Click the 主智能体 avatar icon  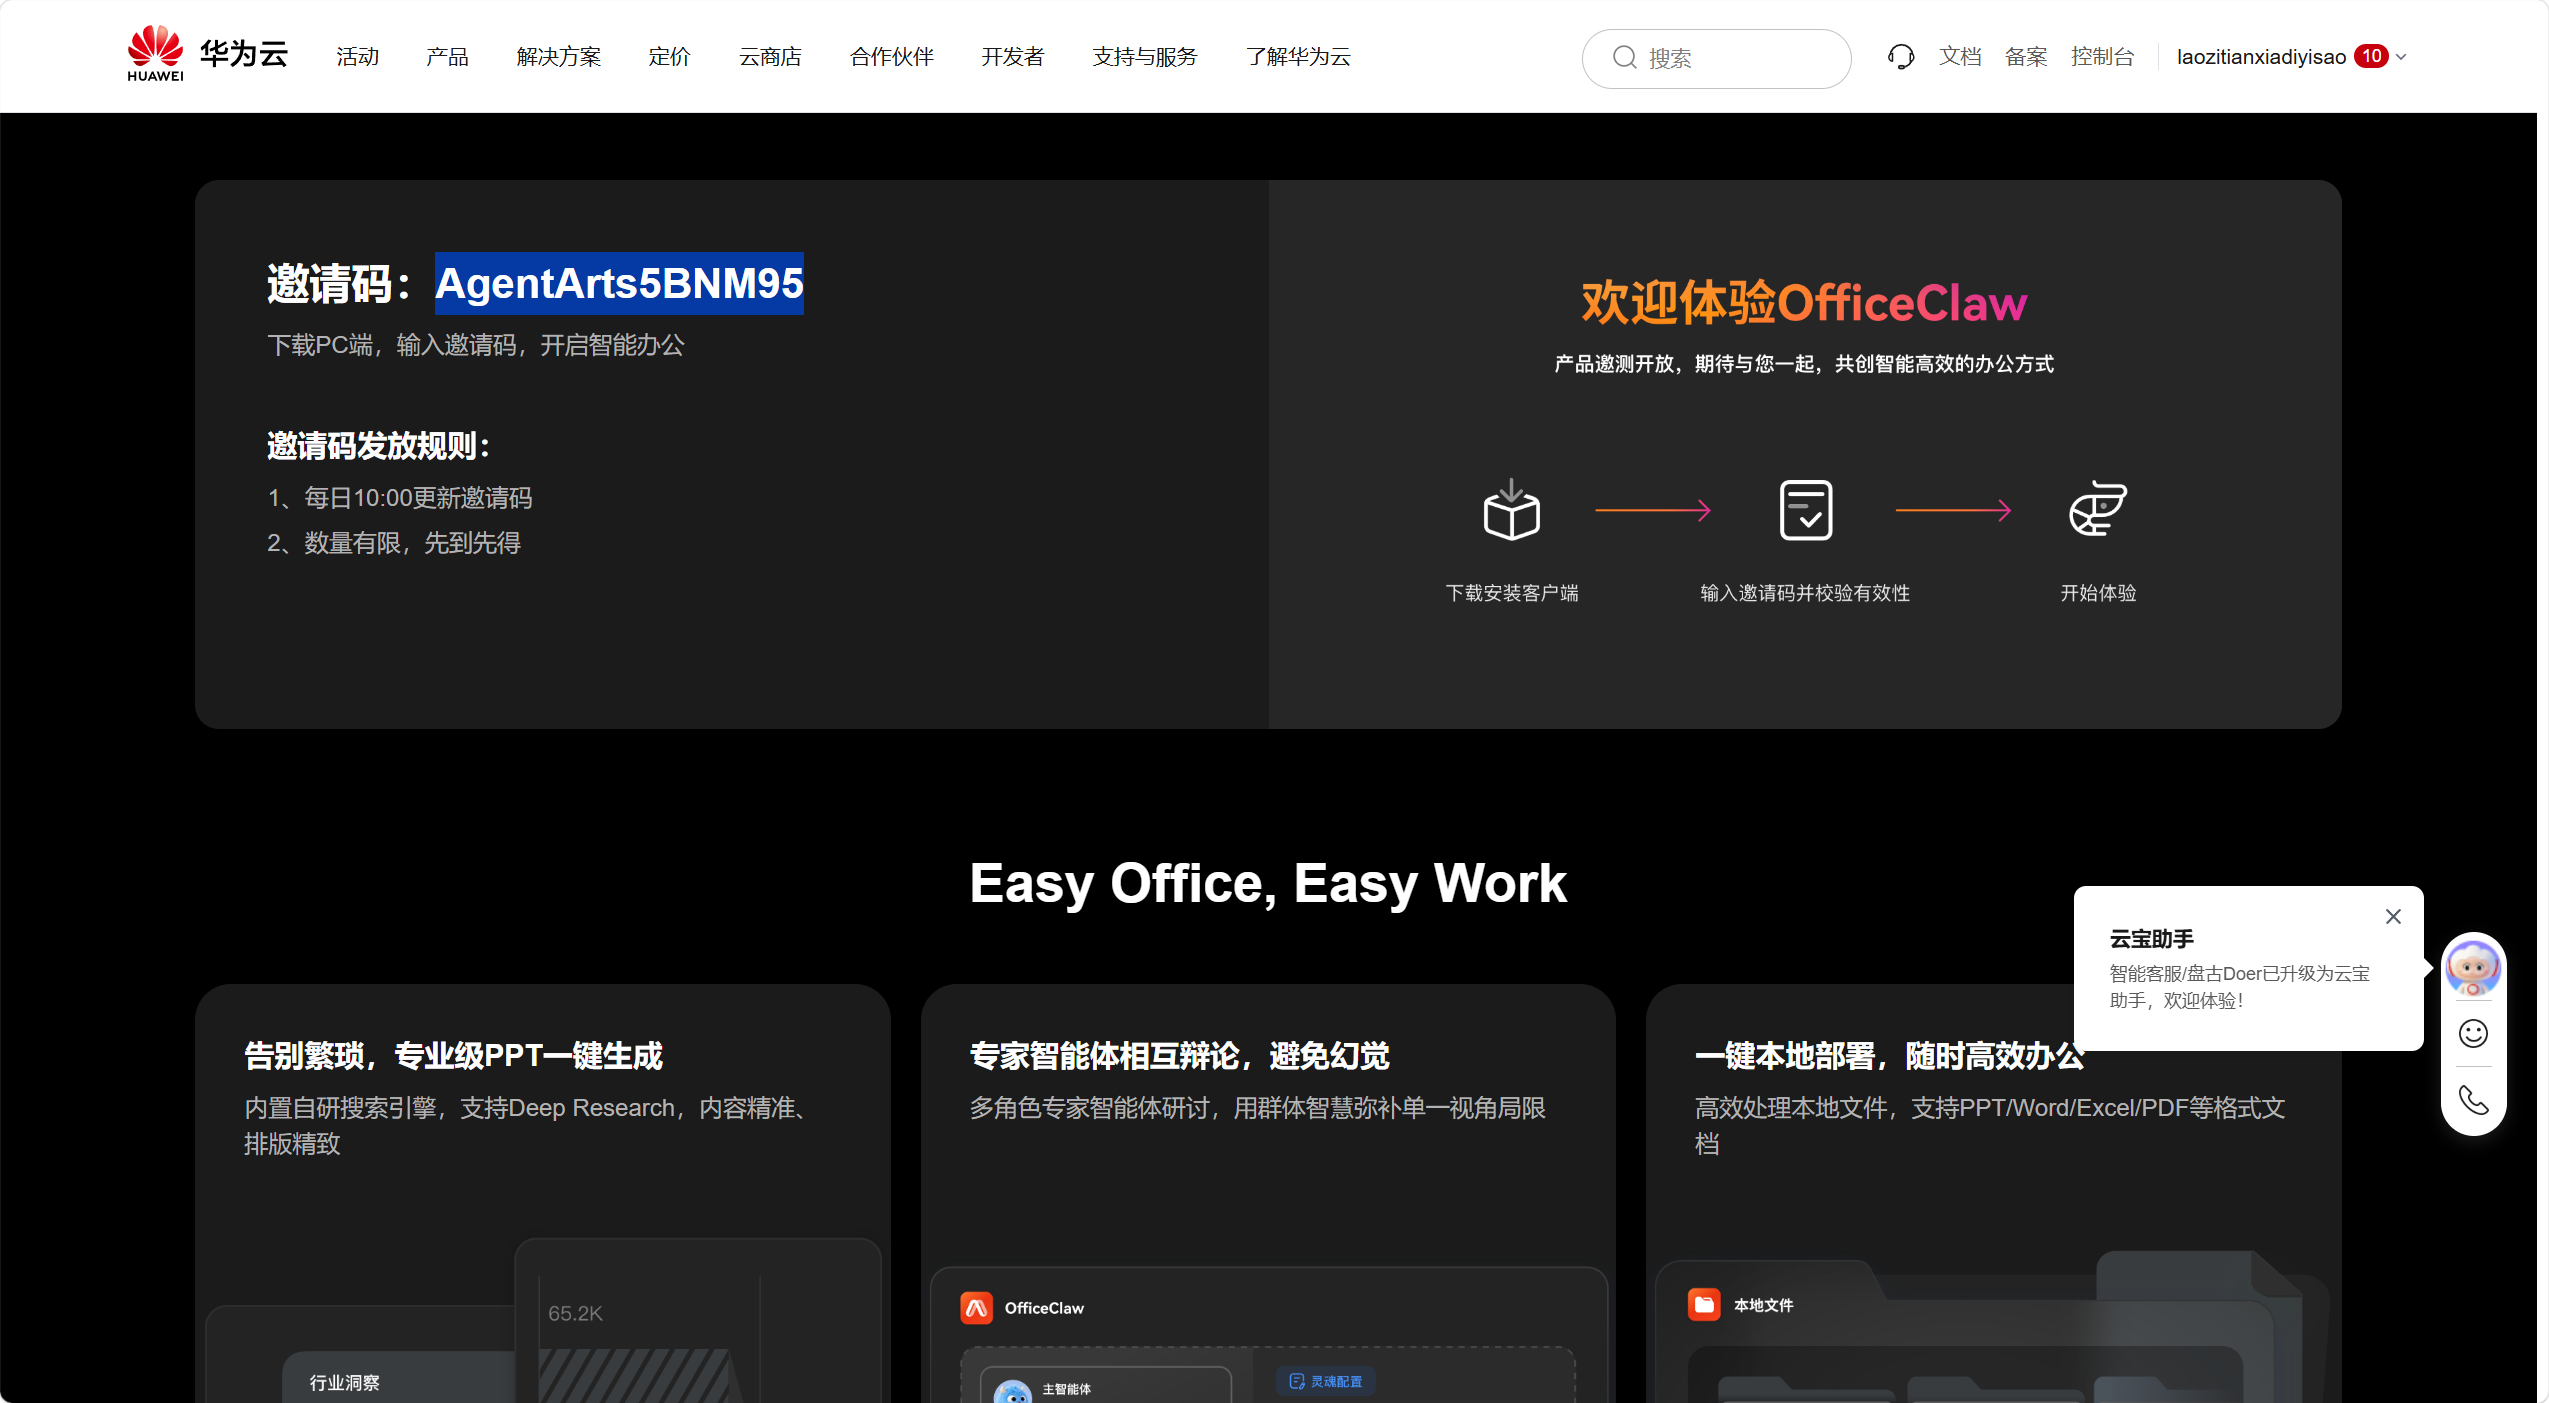1012,1391
